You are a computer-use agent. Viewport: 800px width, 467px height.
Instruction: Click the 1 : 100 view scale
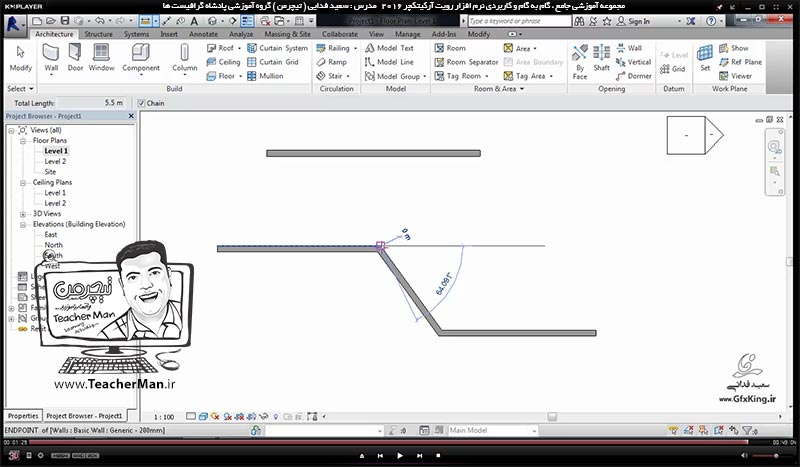coord(164,417)
